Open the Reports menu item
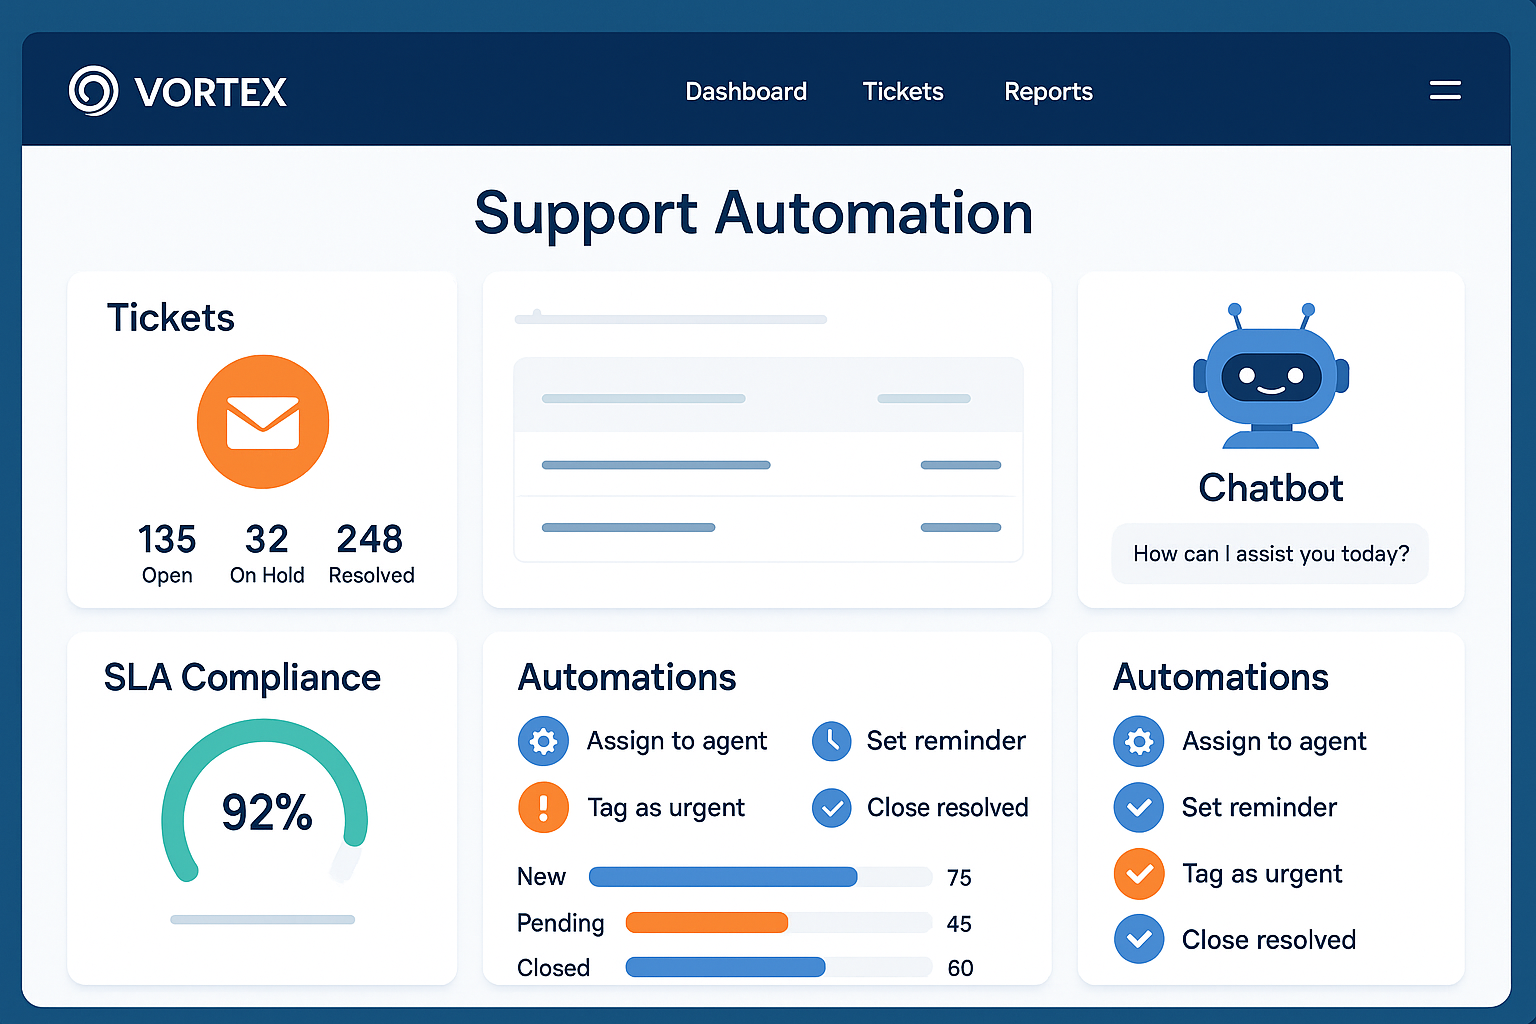The height and width of the screenshot is (1024, 1536). [x=1048, y=91]
